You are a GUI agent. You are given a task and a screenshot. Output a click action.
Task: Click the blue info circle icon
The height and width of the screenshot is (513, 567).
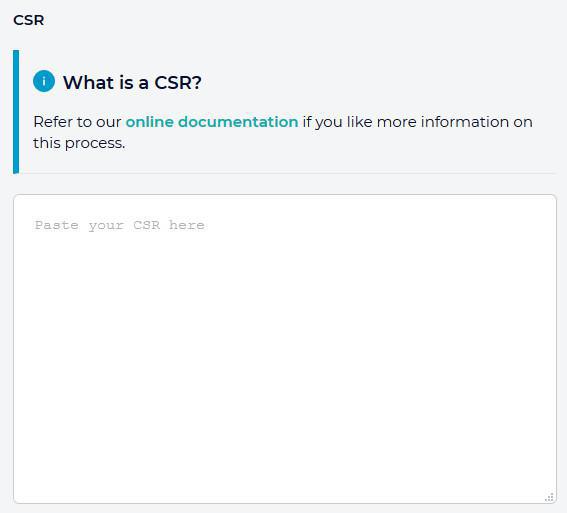click(x=44, y=81)
